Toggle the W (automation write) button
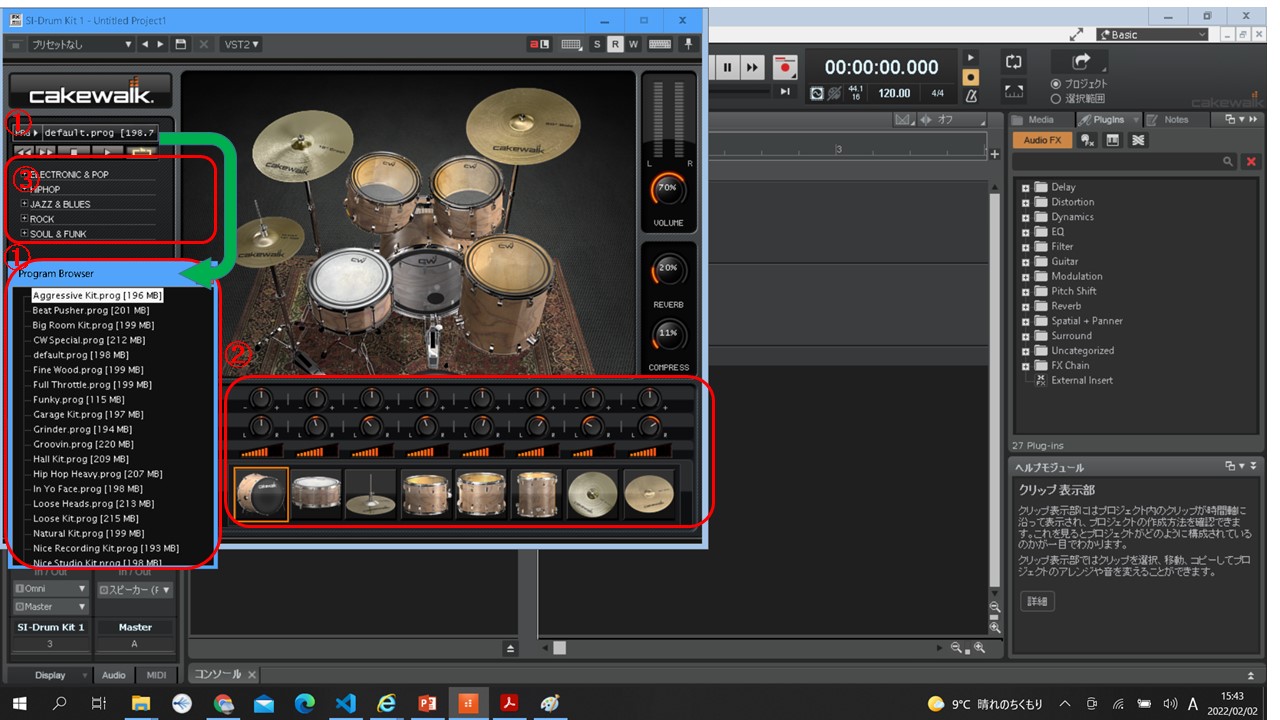 click(x=634, y=44)
